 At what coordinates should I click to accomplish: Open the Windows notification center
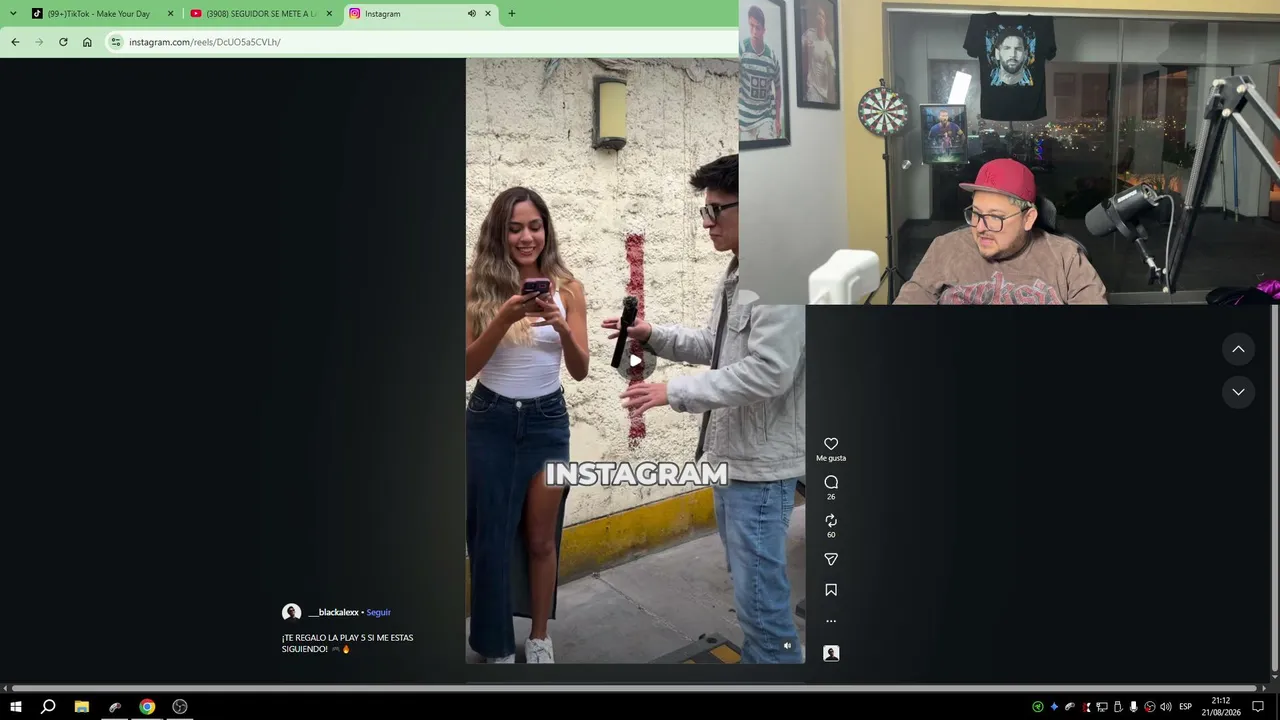(1258, 707)
